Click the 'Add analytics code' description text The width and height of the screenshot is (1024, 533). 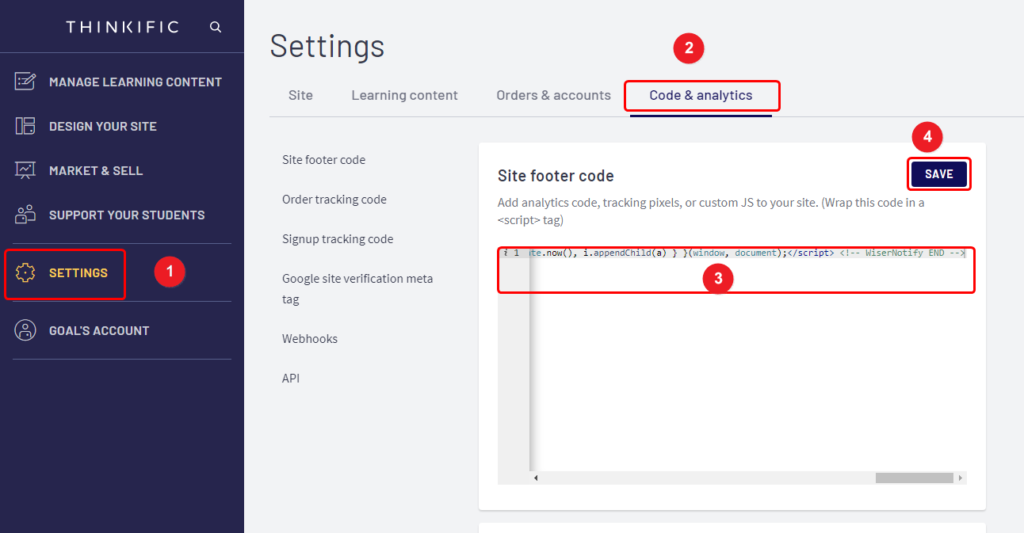(x=711, y=211)
